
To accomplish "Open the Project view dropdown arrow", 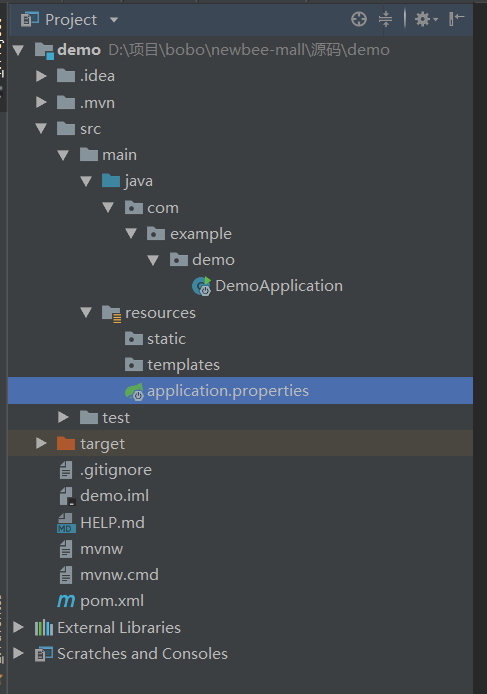I will click(x=114, y=20).
